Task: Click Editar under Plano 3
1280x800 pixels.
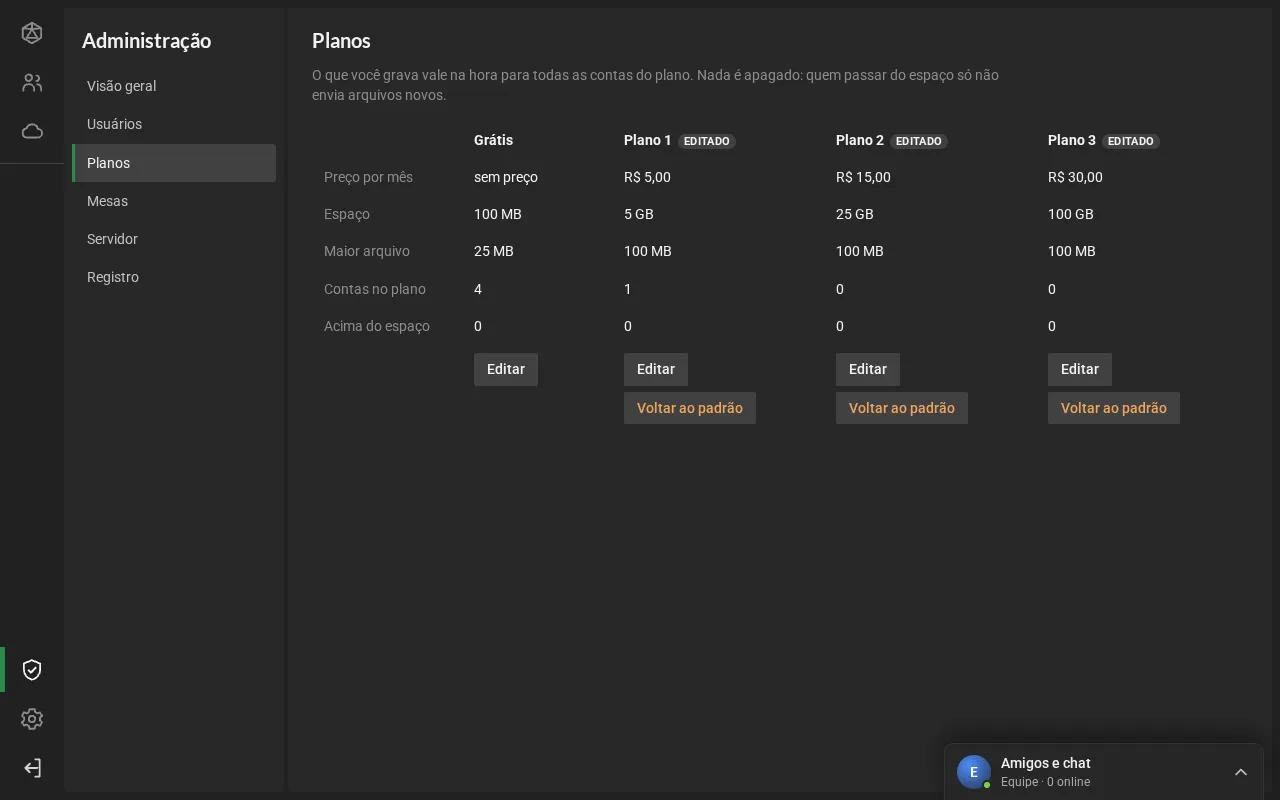Action: pos(1080,369)
